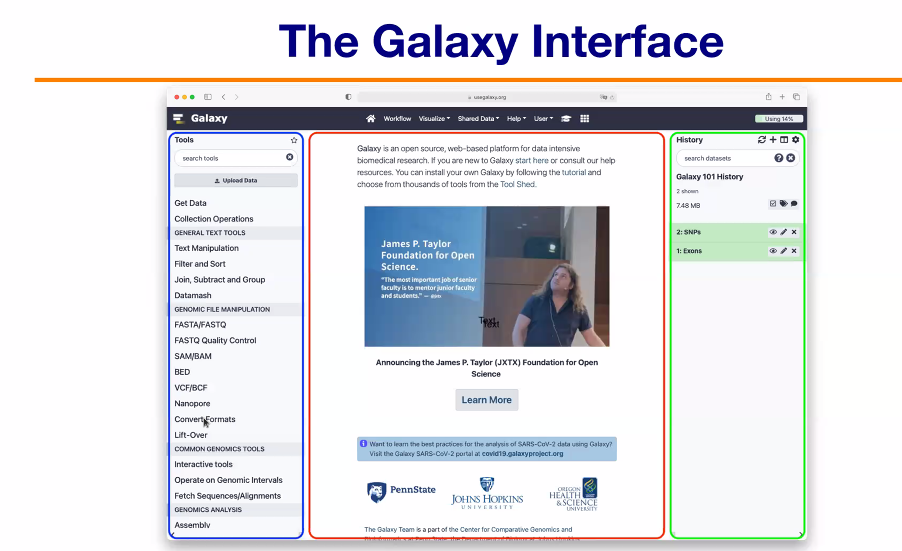
Task: Clear the dataset search with X icon
Action: 791,158
